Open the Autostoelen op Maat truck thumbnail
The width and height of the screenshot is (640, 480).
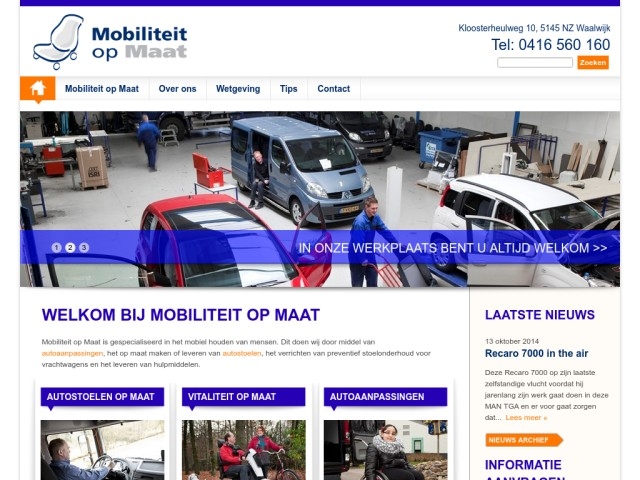pyautogui.click(x=102, y=450)
